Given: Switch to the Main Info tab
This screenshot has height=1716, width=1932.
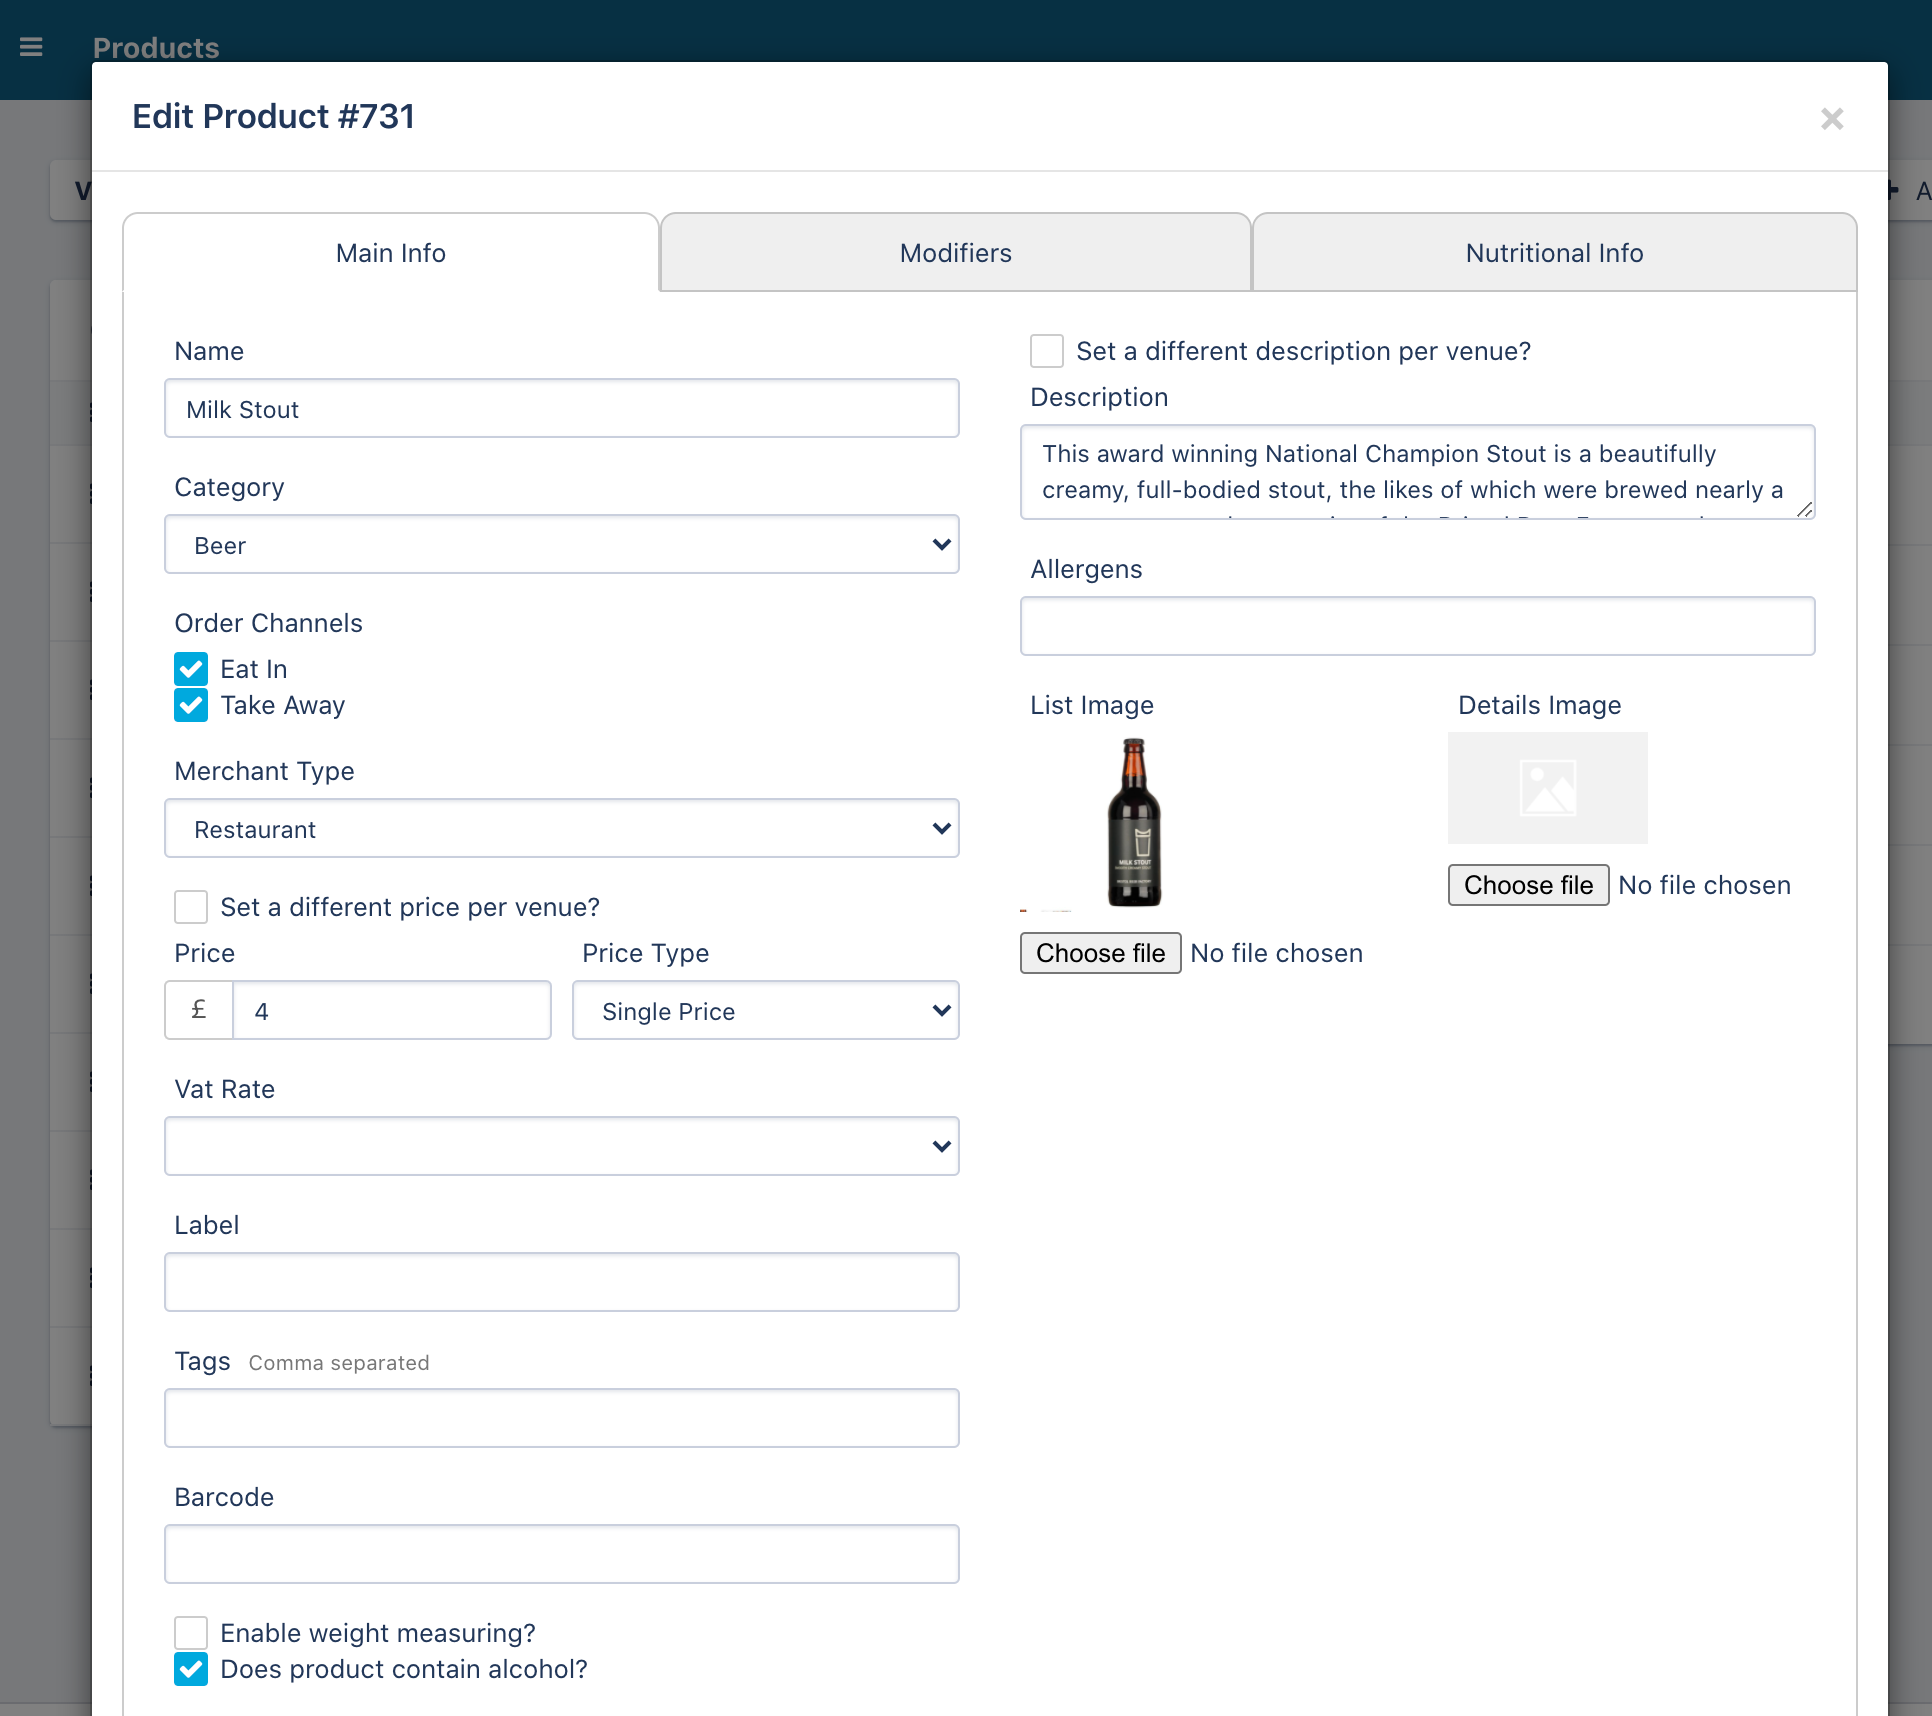Looking at the screenshot, I should tap(391, 253).
